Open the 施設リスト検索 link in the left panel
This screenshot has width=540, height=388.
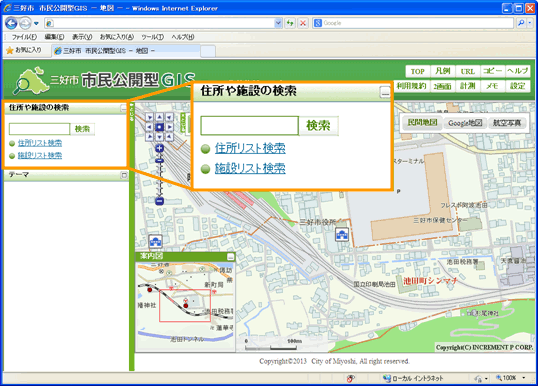click(40, 156)
